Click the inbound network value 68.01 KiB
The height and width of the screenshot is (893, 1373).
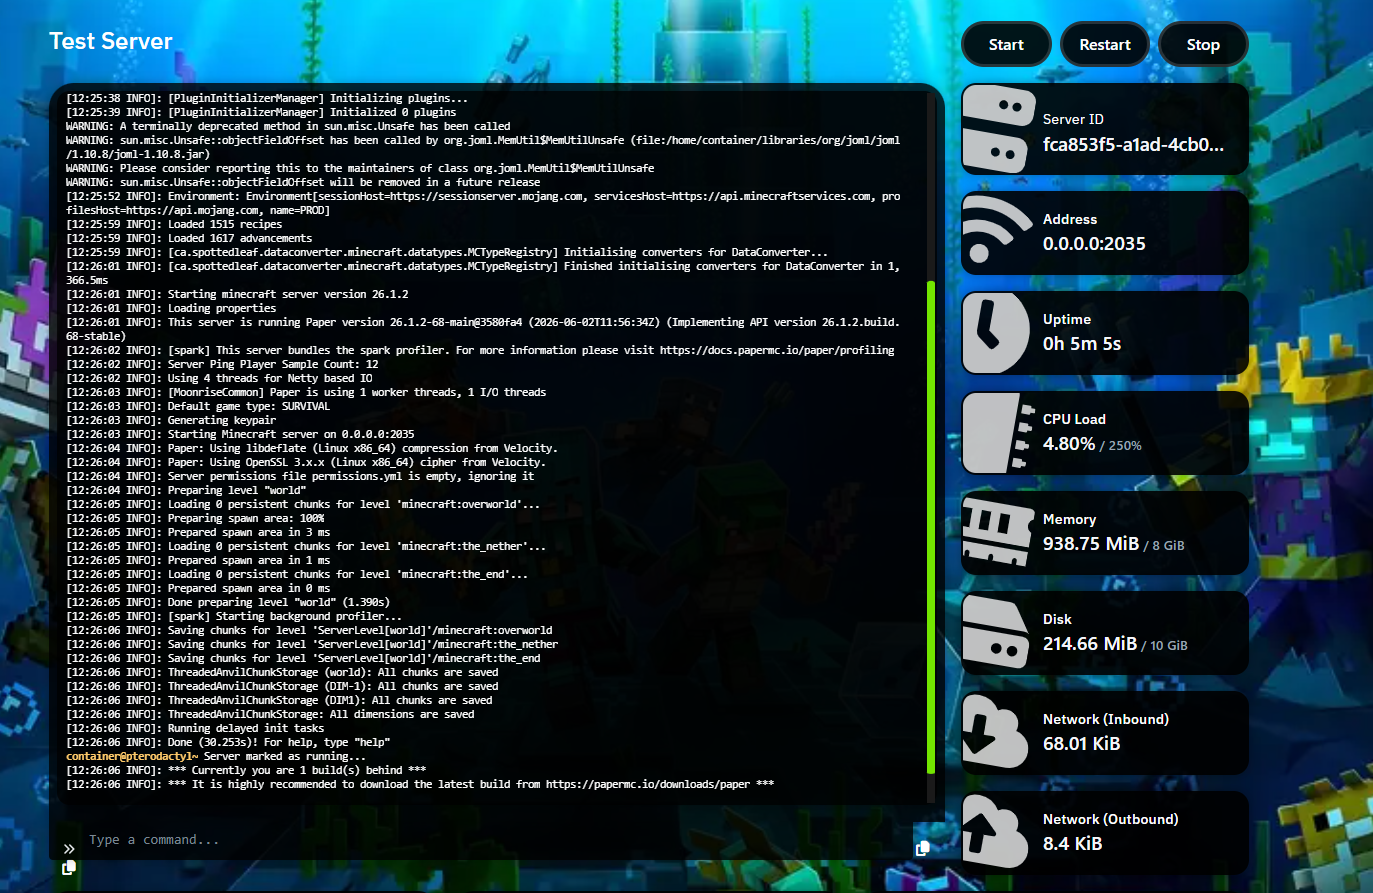point(1081,744)
